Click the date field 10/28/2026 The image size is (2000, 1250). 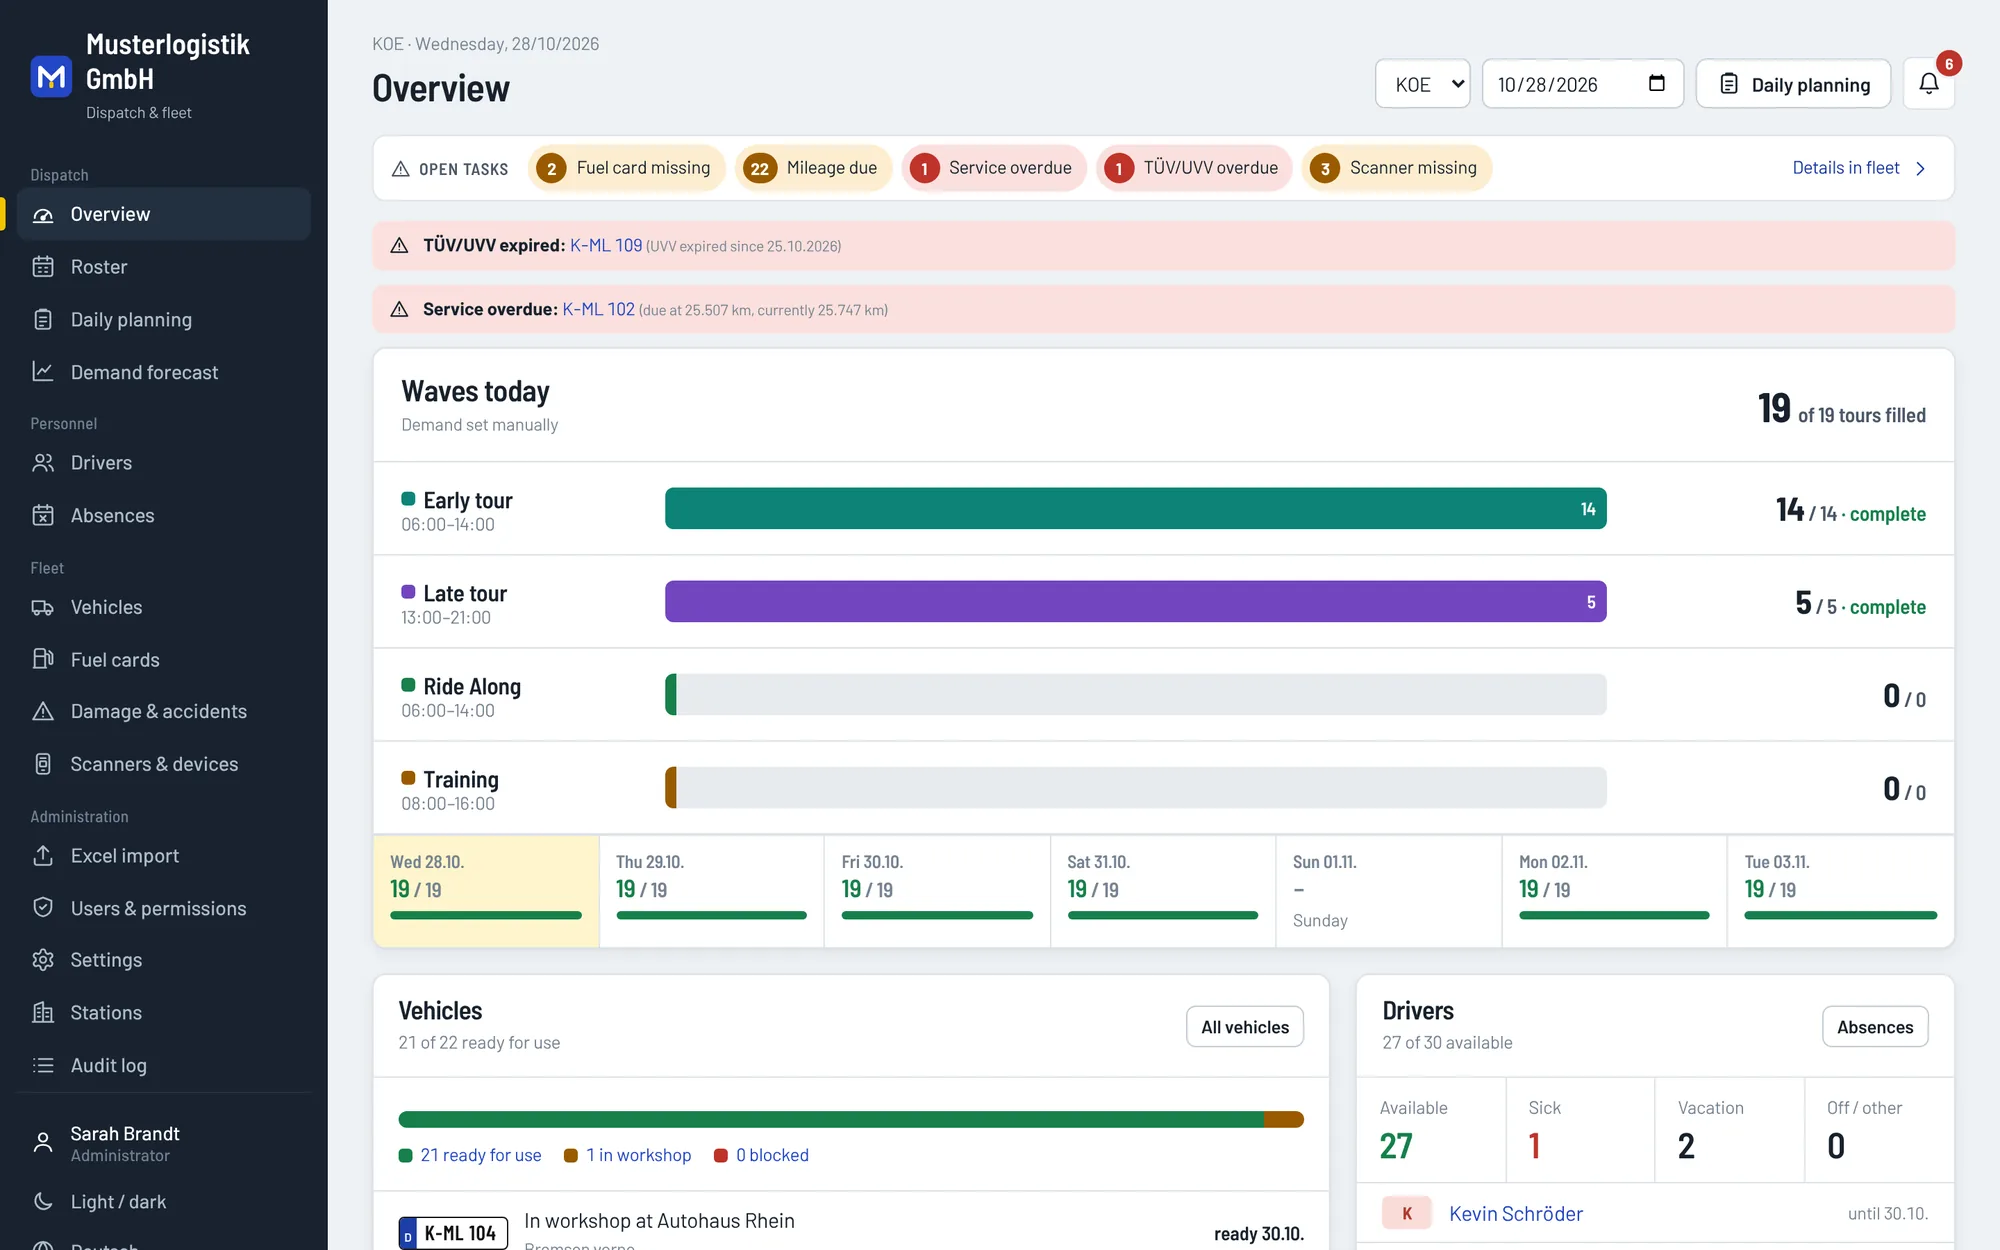coord(1582,84)
